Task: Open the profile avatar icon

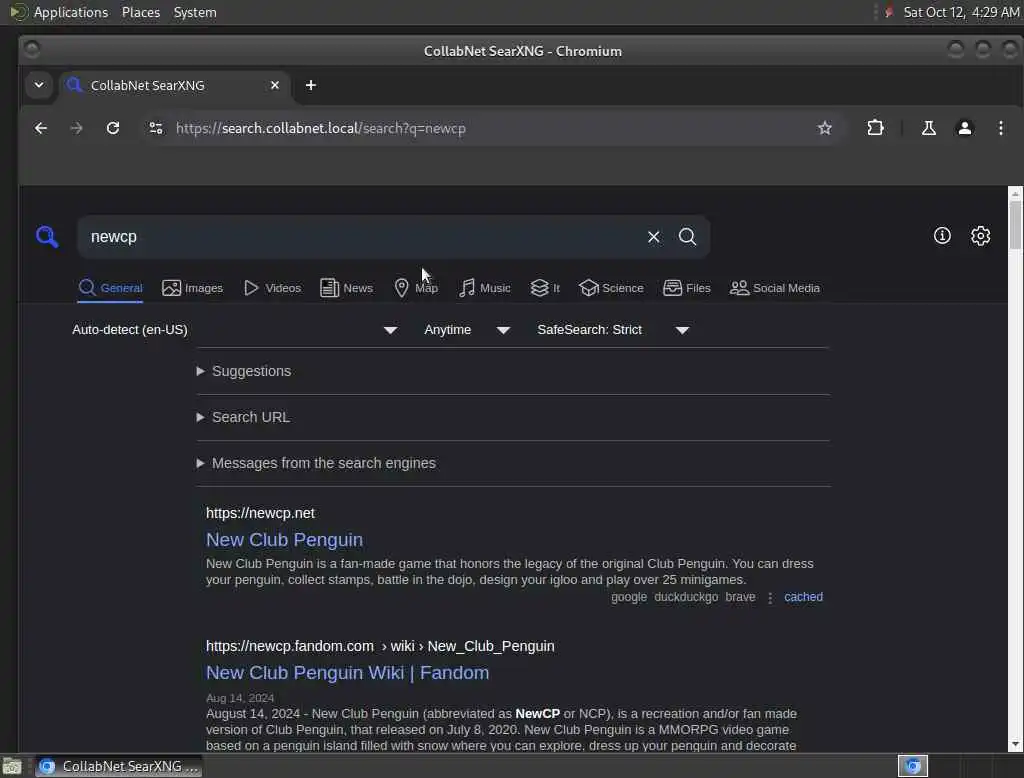Action: click(x=964, y=128)
